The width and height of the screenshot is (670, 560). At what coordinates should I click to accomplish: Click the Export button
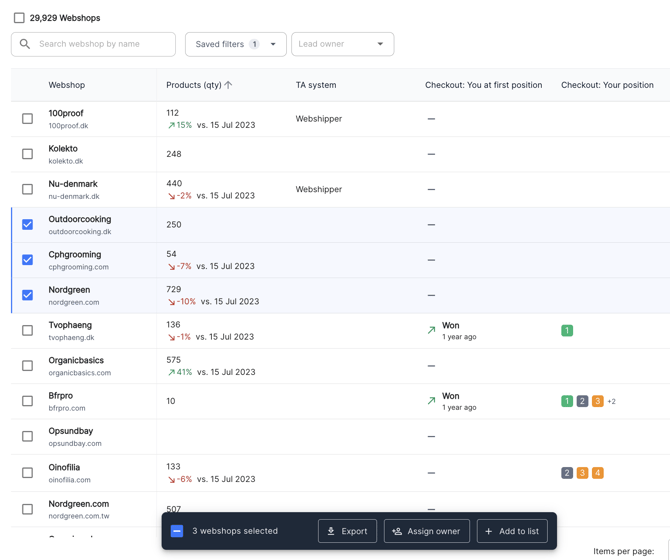(x=347, y=531)
